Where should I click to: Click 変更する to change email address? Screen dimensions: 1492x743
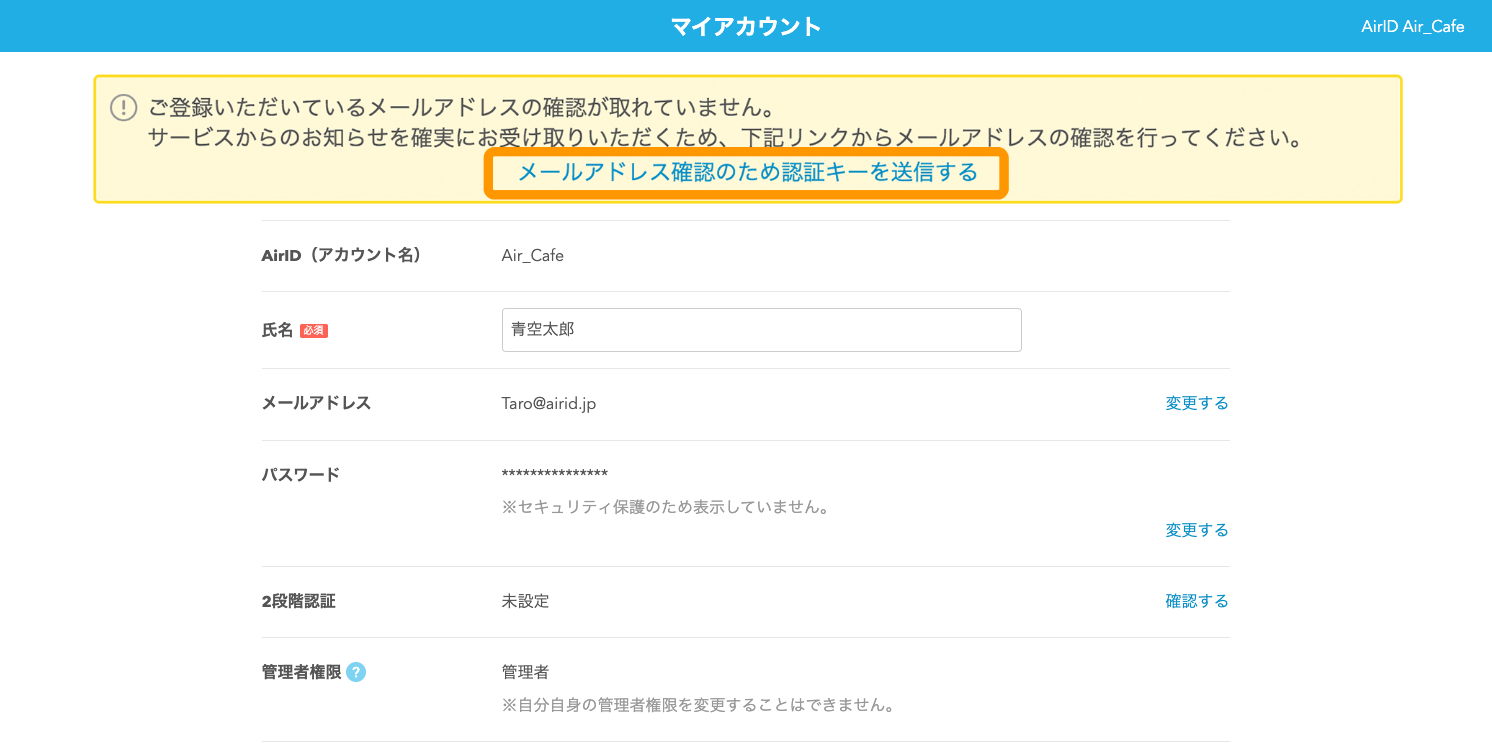(1196, 403)
